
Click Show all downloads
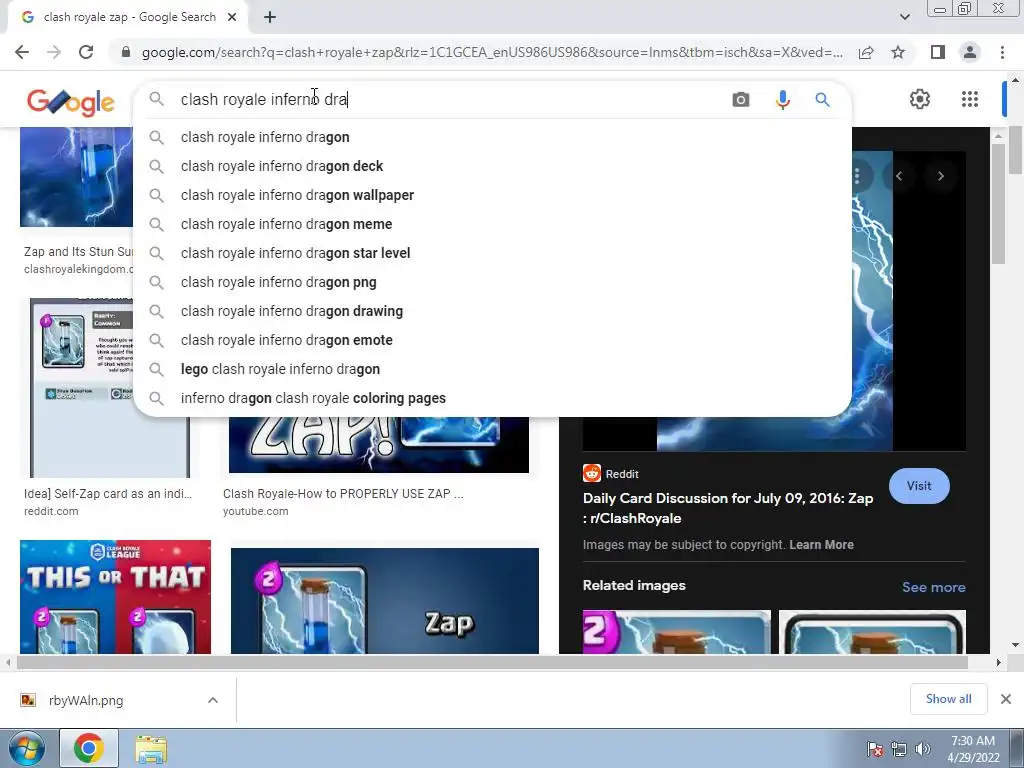(x=948, y=699)
